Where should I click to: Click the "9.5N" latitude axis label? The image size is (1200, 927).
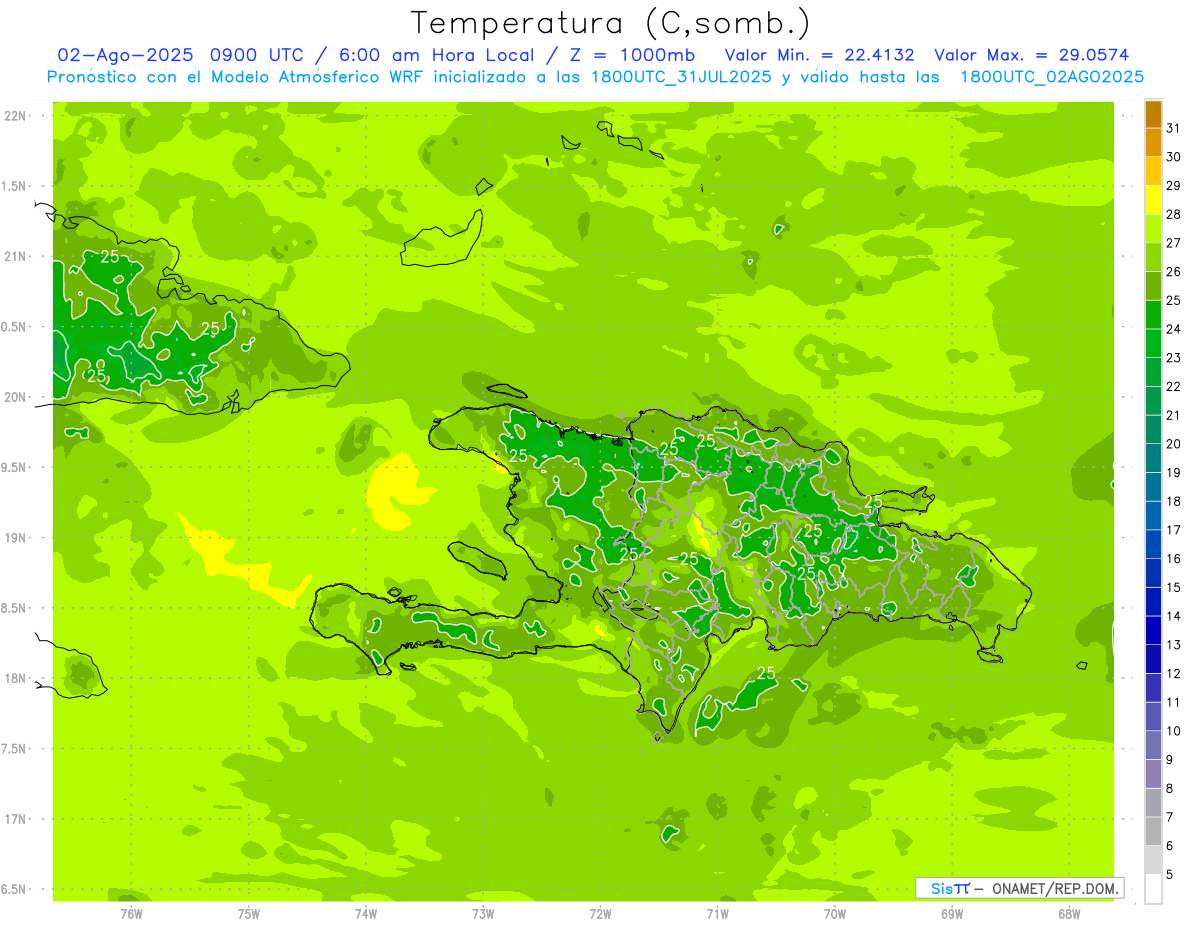point(14,467)
